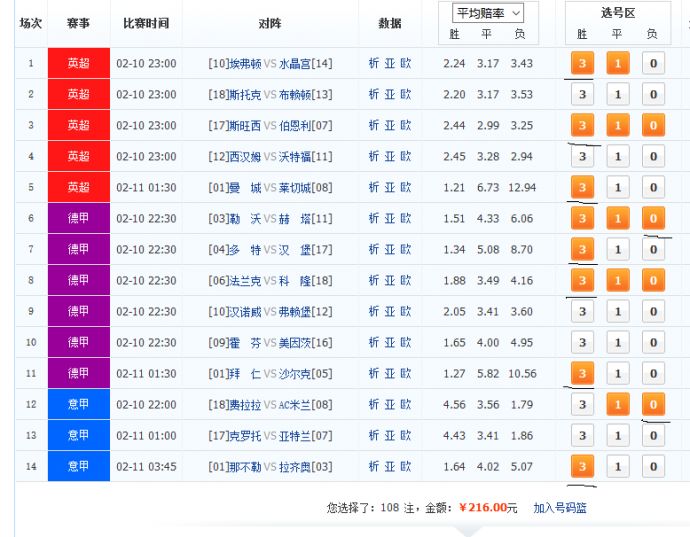Click 加入号码篮 link
Viewport: 690px width, 537px height.
point(560,508)
